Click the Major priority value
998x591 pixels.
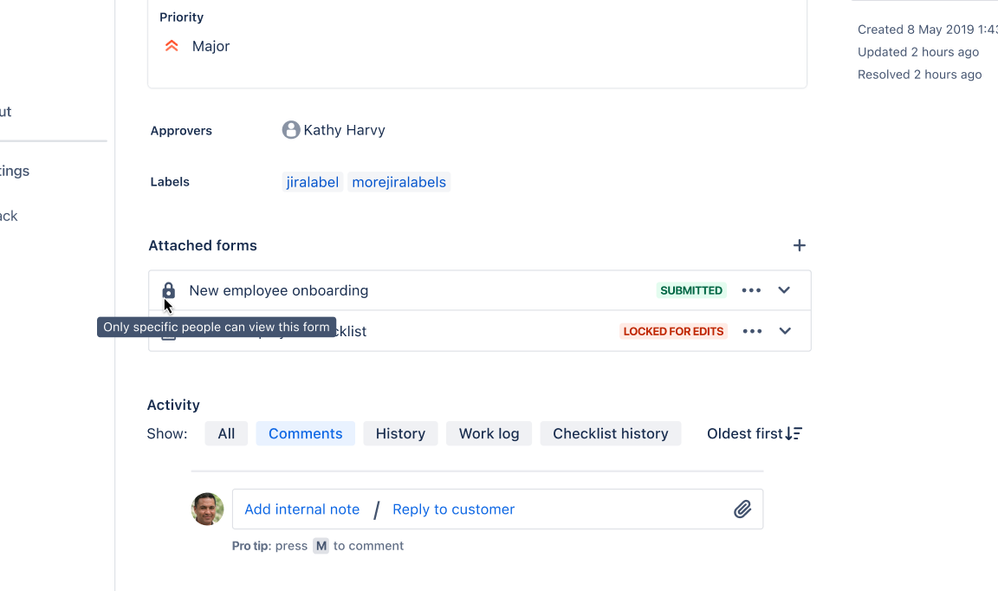pyautogui.click(x=211, y=46)
